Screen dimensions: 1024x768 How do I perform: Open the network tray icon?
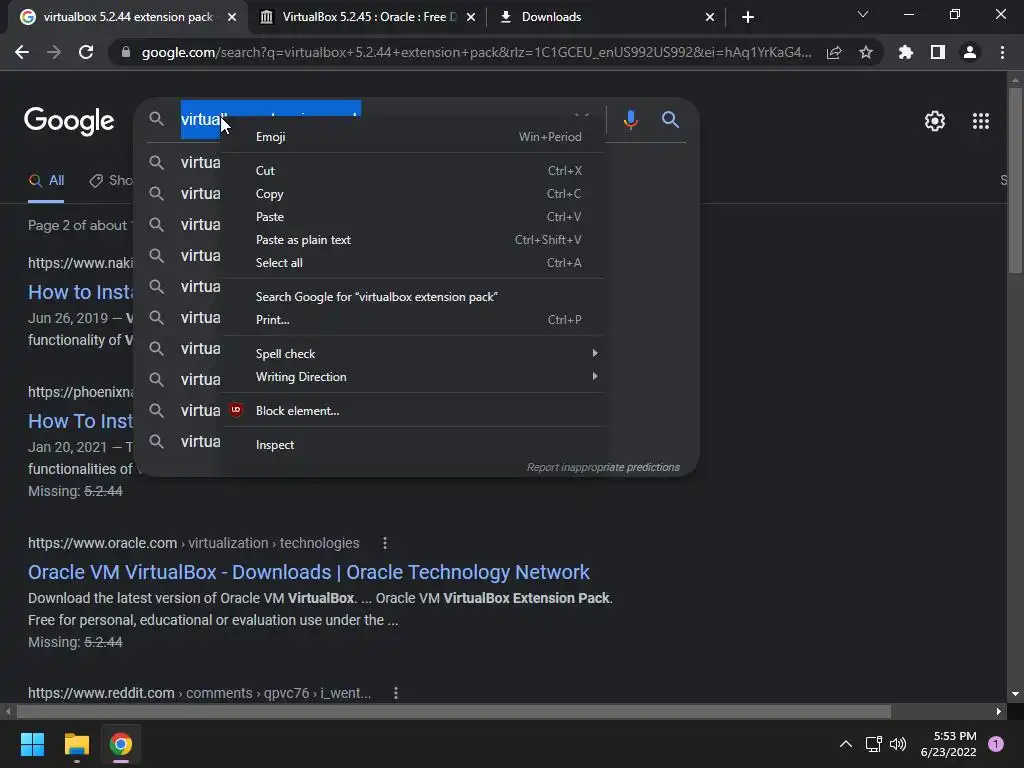(x=873, y=744)
